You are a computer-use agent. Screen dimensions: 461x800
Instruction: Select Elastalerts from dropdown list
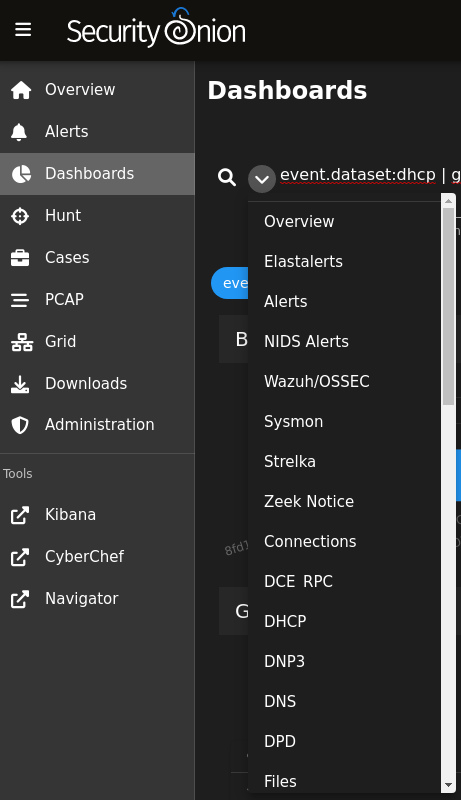point(344,262)
